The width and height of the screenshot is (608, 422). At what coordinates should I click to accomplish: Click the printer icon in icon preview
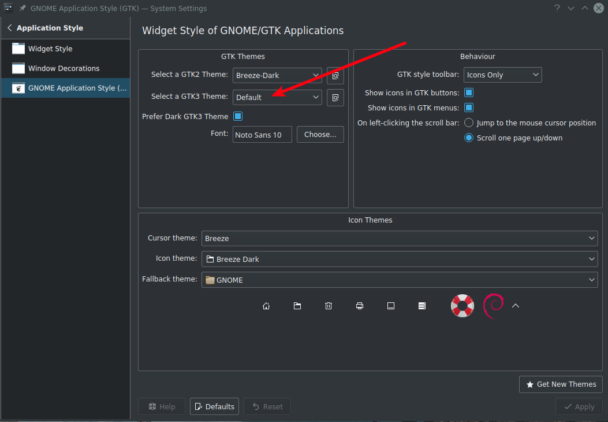[x=359, y=306]
